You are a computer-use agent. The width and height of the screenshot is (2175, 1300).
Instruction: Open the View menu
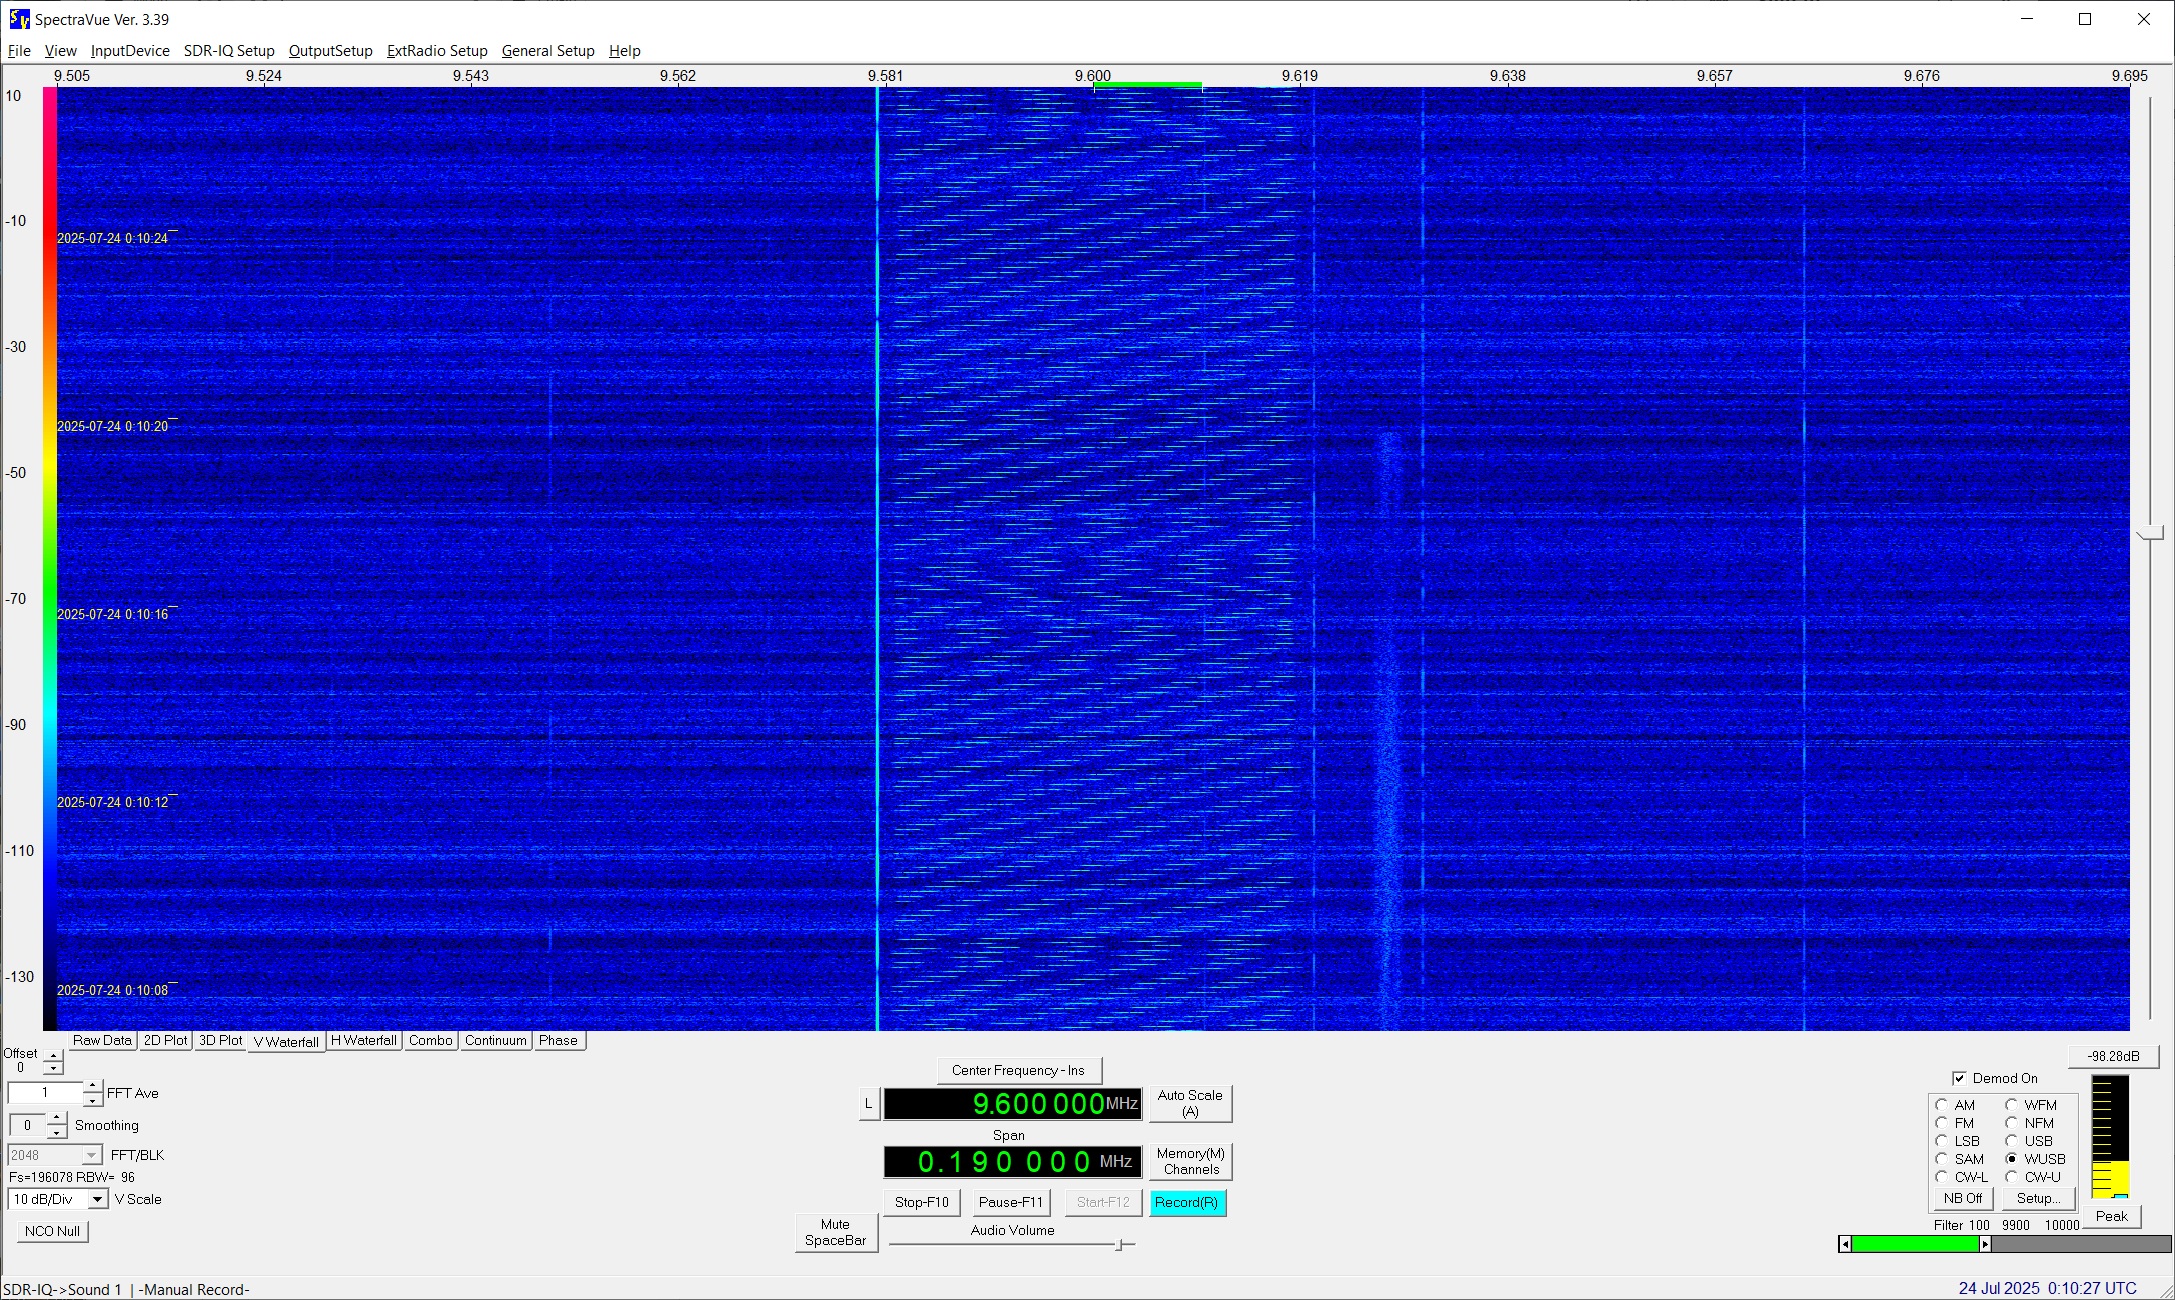(60, 51)
